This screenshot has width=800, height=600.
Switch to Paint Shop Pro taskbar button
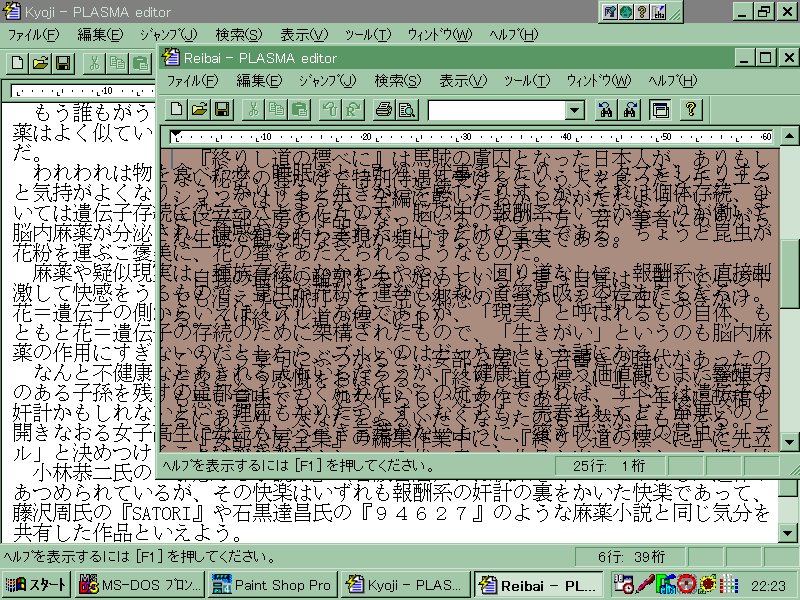(x=272, y=585)
